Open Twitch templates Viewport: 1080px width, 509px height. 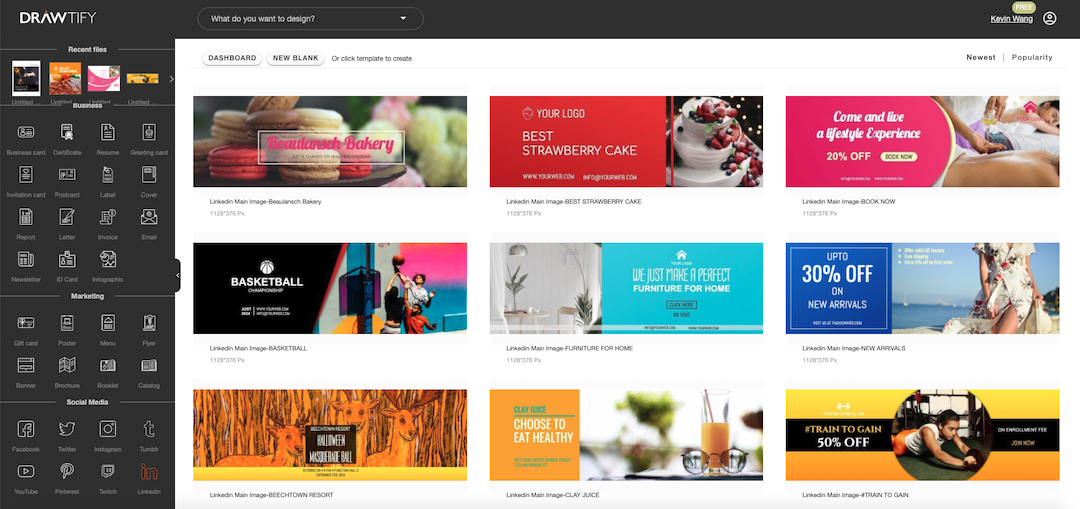click(x=107, y=471)
